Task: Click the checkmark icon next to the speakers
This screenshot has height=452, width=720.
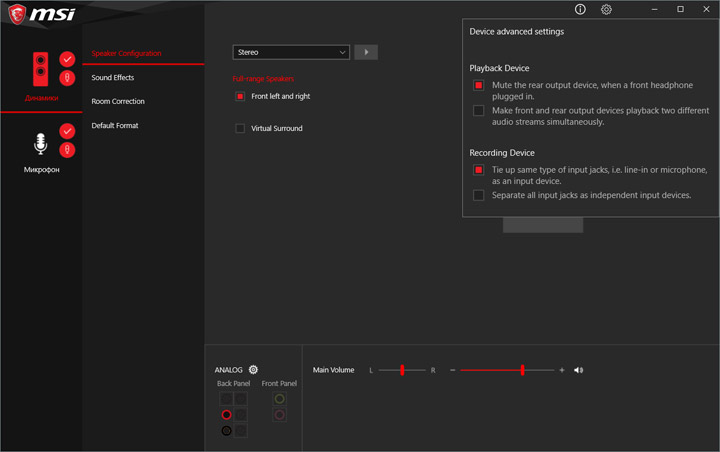Action: click(67, 59)
